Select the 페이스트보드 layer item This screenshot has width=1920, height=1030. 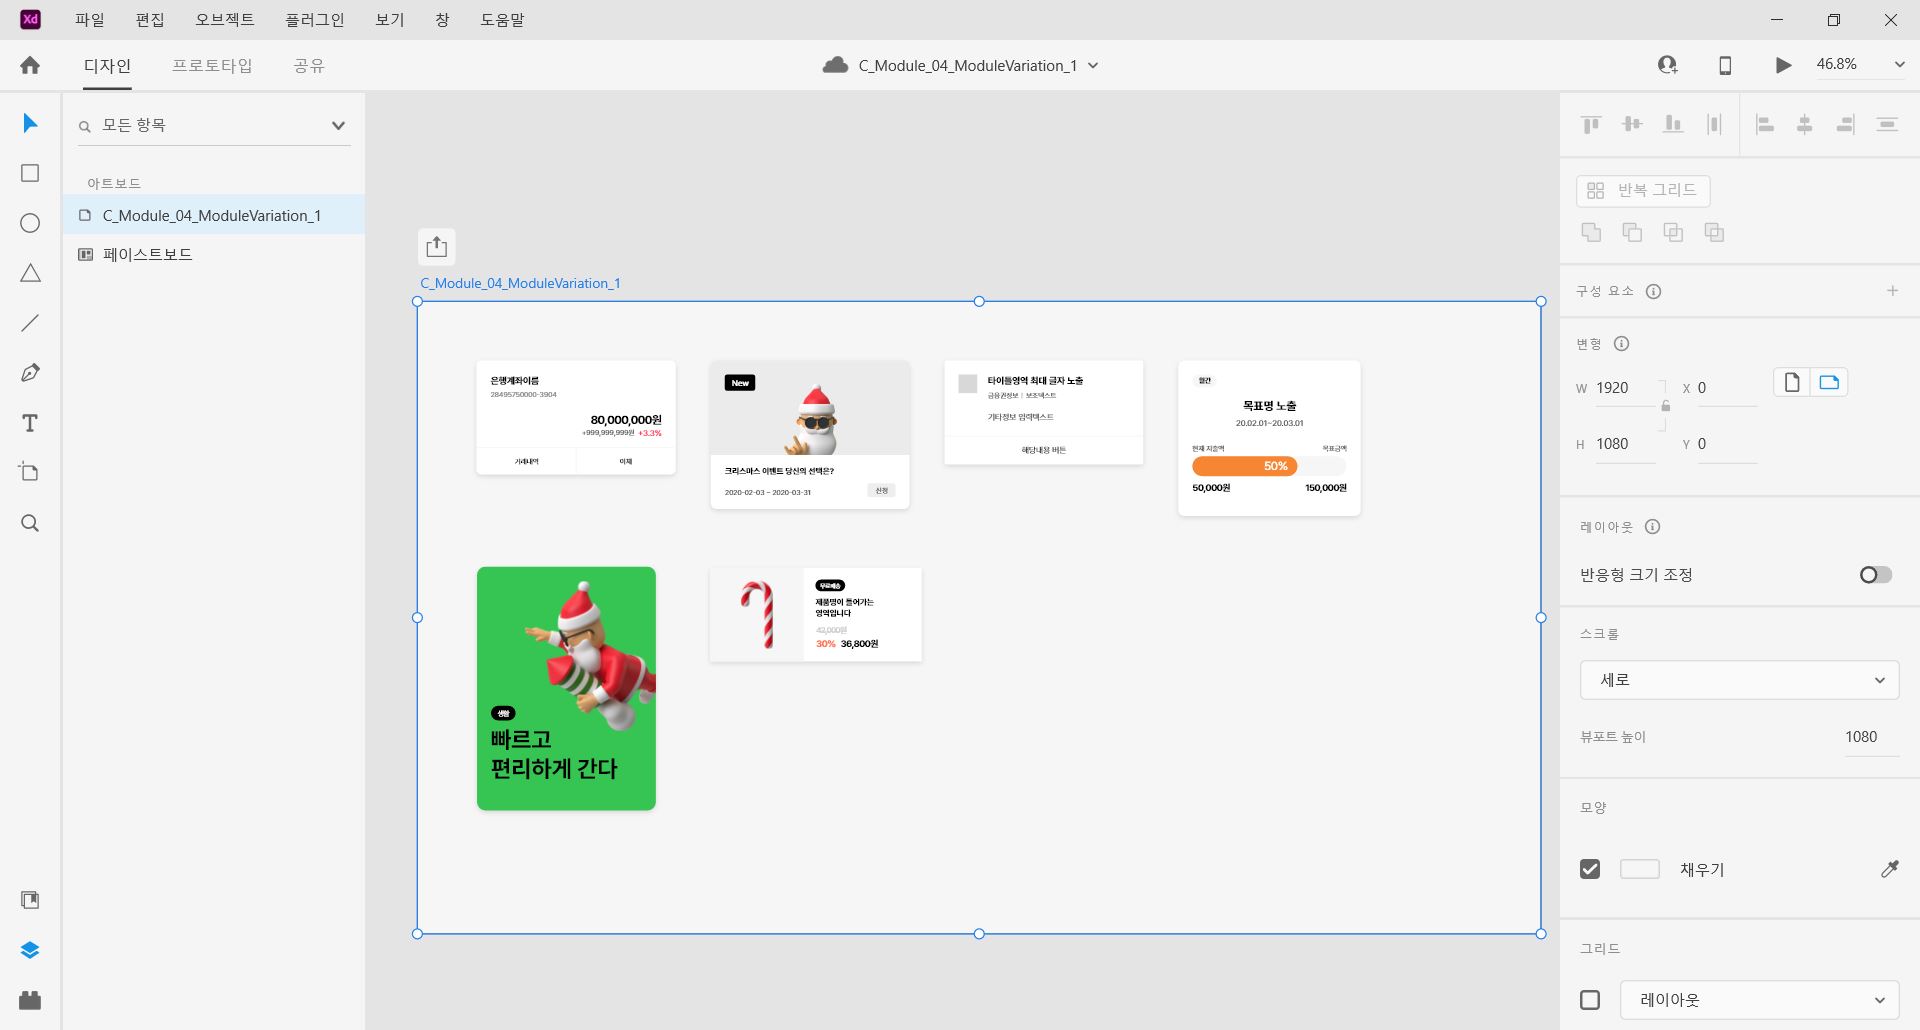click(x=213, y=255)
